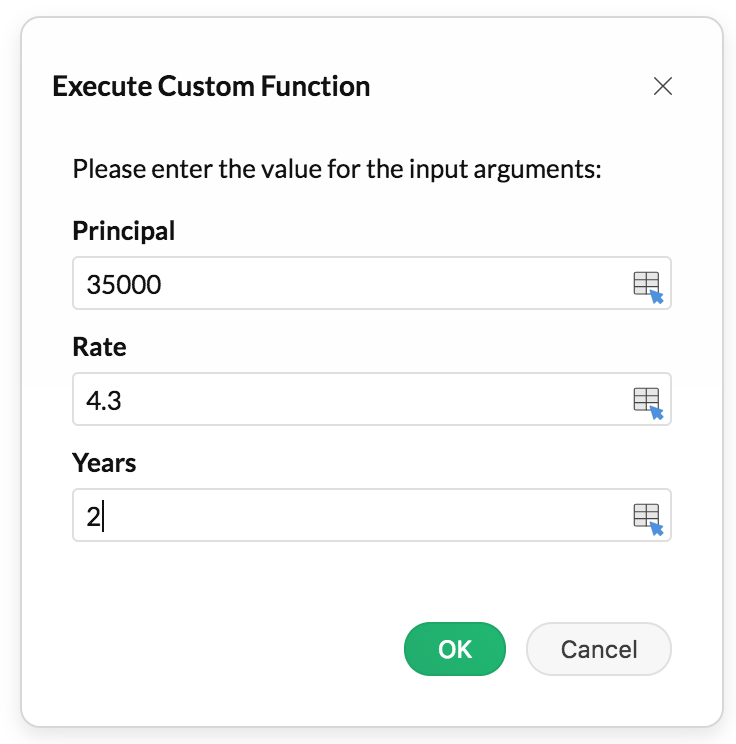Open cell picker for the Principal field
736x744 pixels.
[x=647, y=285]
